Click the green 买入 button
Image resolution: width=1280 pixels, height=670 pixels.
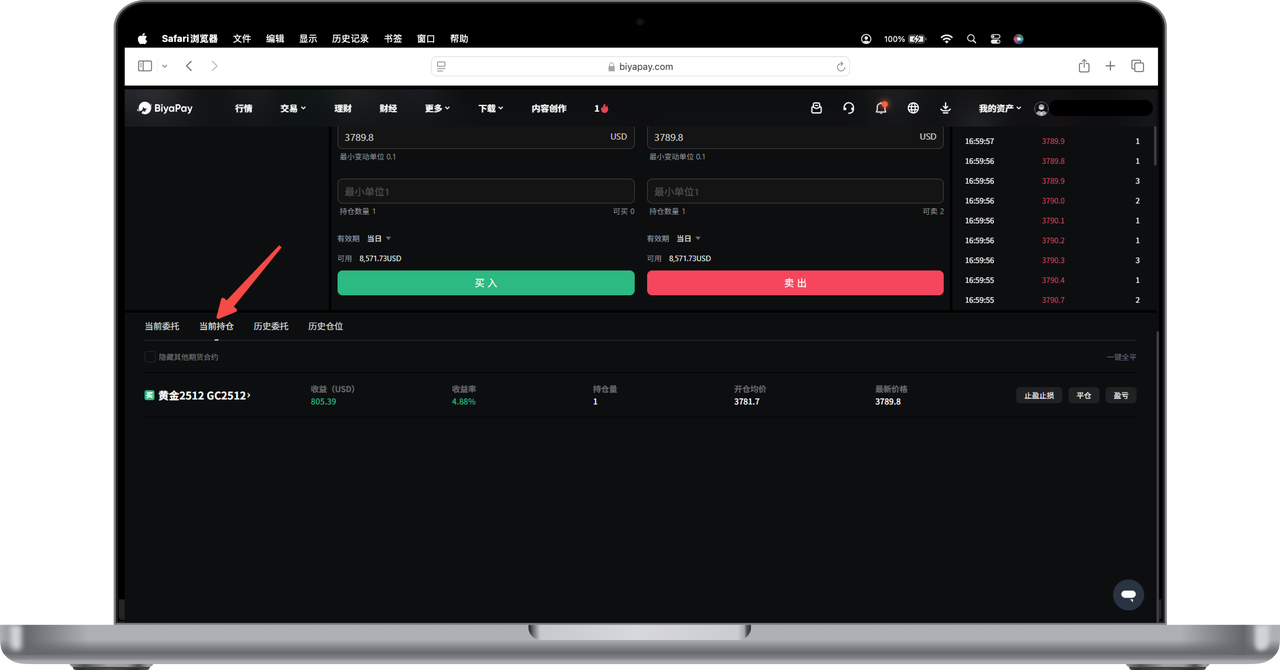coord(486,283)
